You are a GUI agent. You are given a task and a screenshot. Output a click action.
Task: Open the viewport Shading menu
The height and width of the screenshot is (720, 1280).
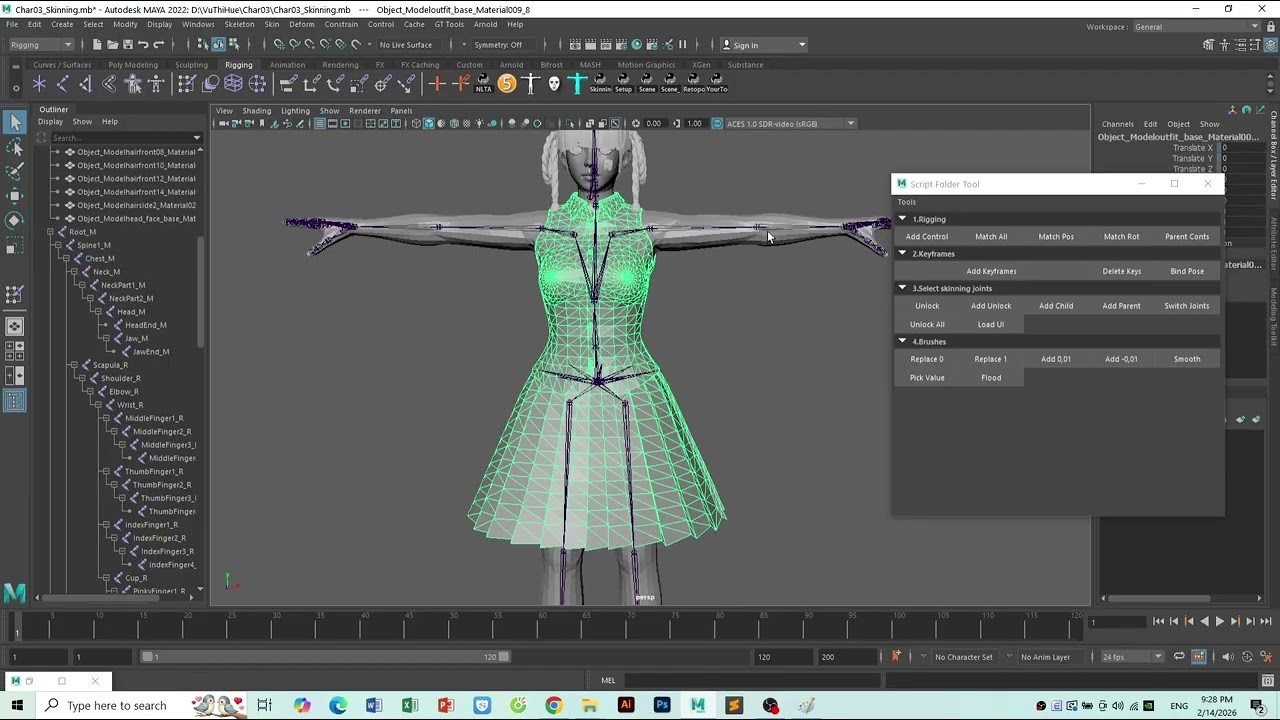[256, 111]
